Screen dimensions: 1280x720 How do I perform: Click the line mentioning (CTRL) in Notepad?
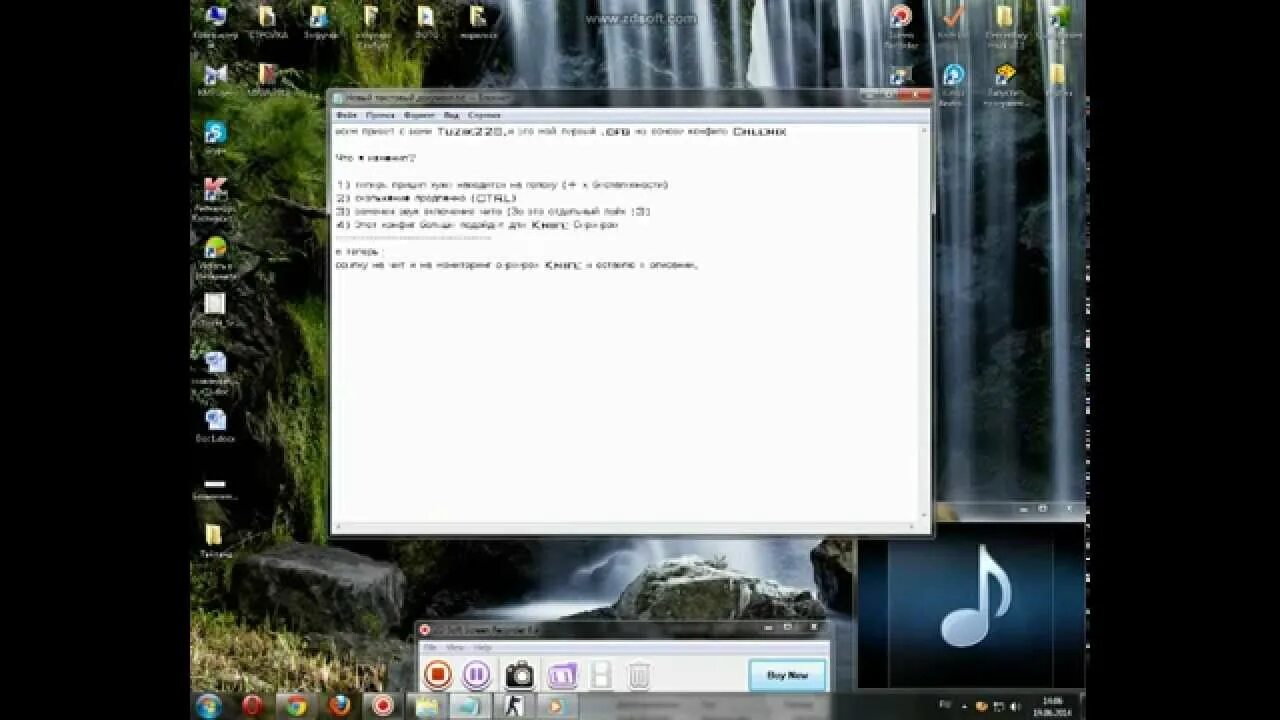click(x=427, y=198)
